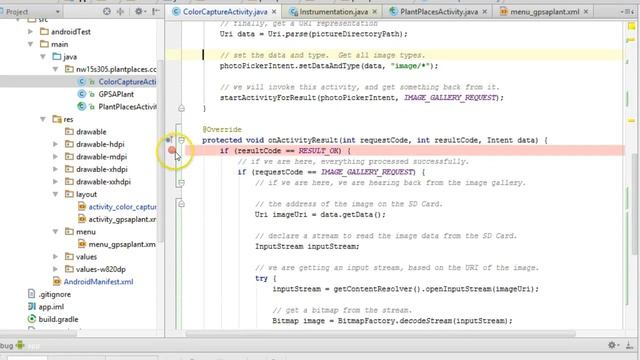Fold block at SD Card address comment
The height and width of the screenshot is (360, 640).
[181, 204]
